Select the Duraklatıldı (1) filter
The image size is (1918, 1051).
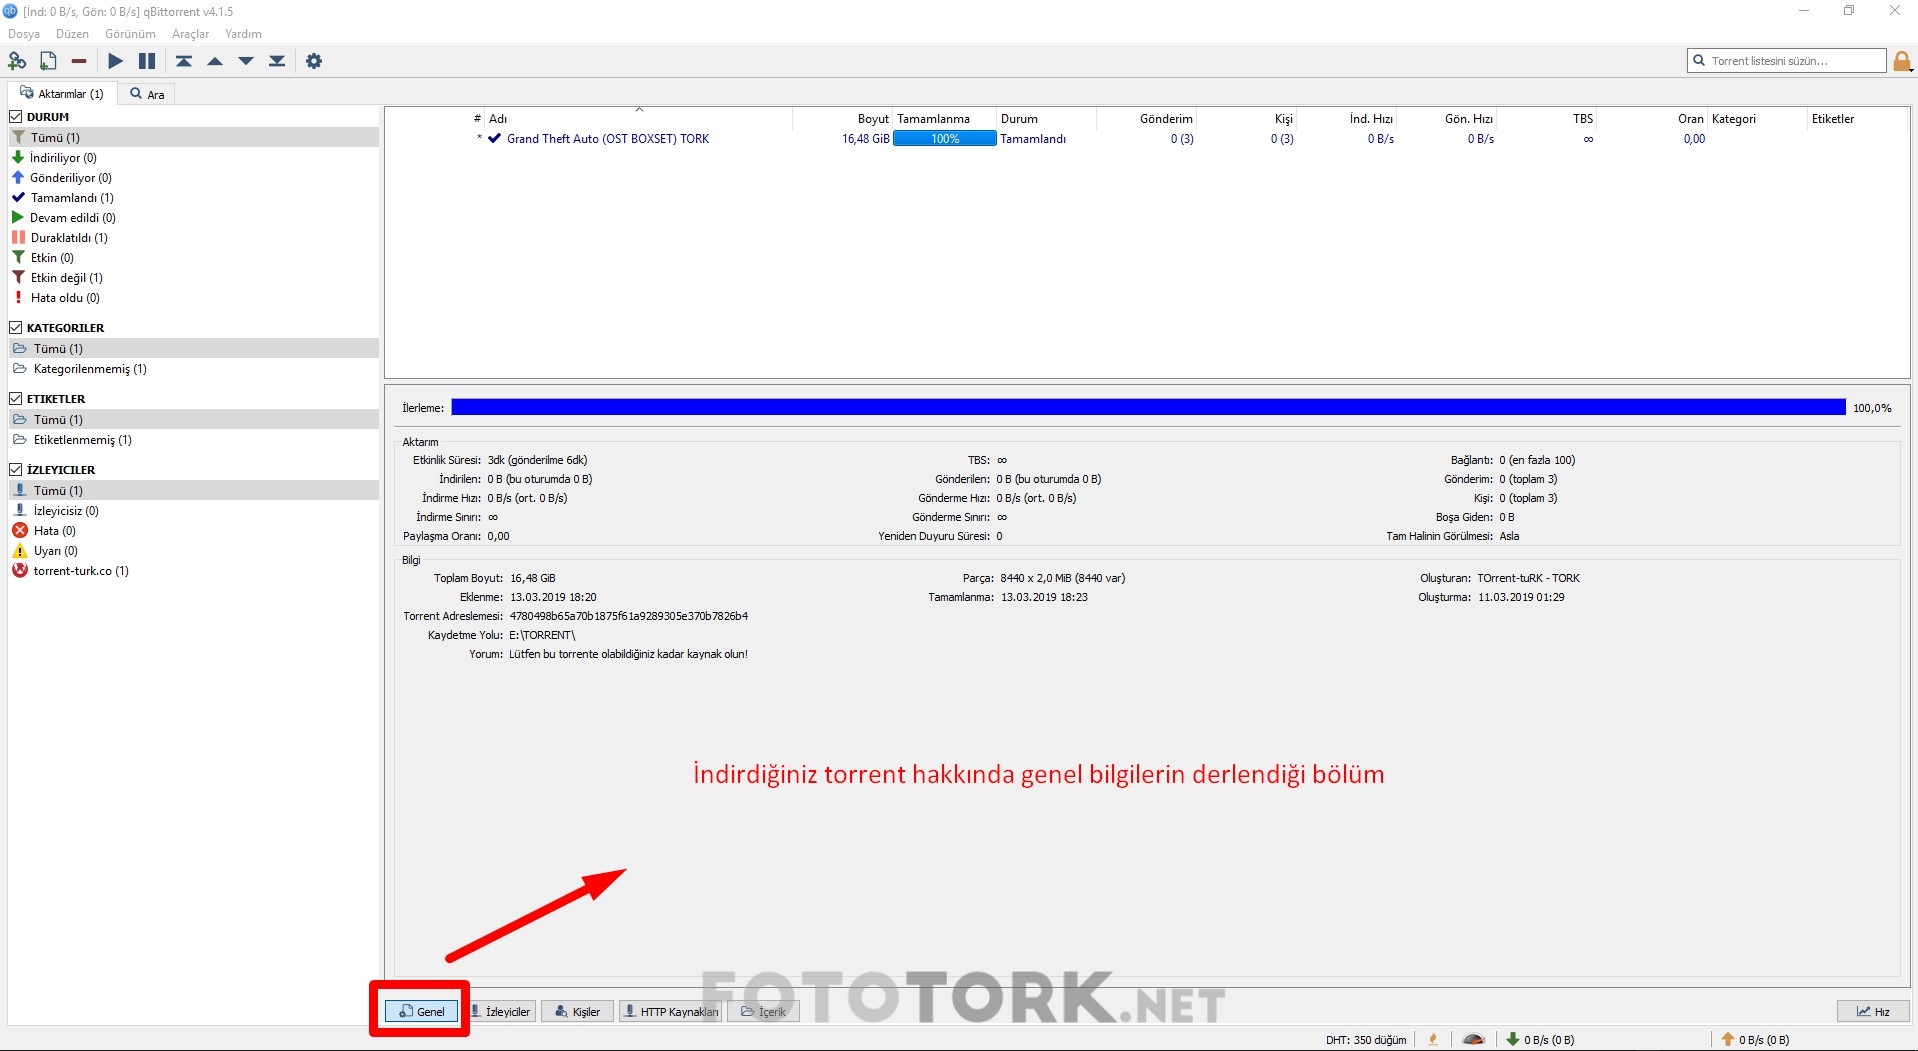[x=194, y=238]
